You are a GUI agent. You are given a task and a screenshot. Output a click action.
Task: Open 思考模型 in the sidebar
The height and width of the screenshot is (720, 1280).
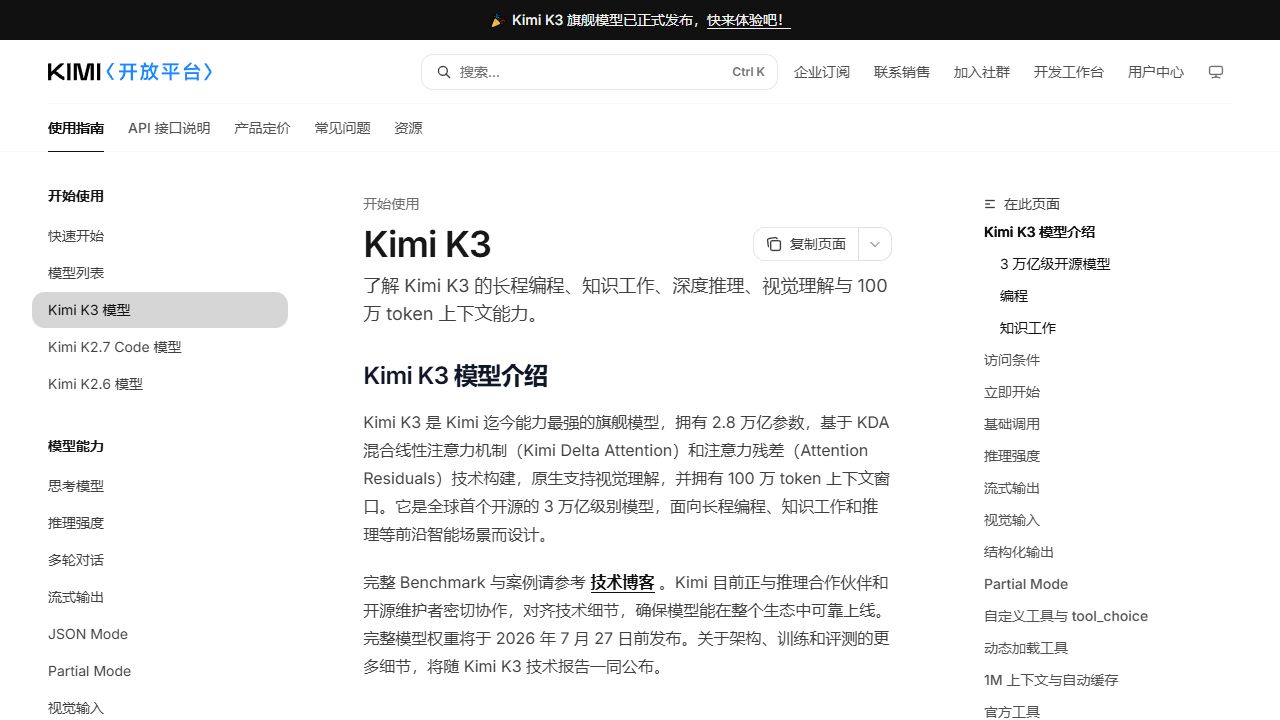pos(76,486)
